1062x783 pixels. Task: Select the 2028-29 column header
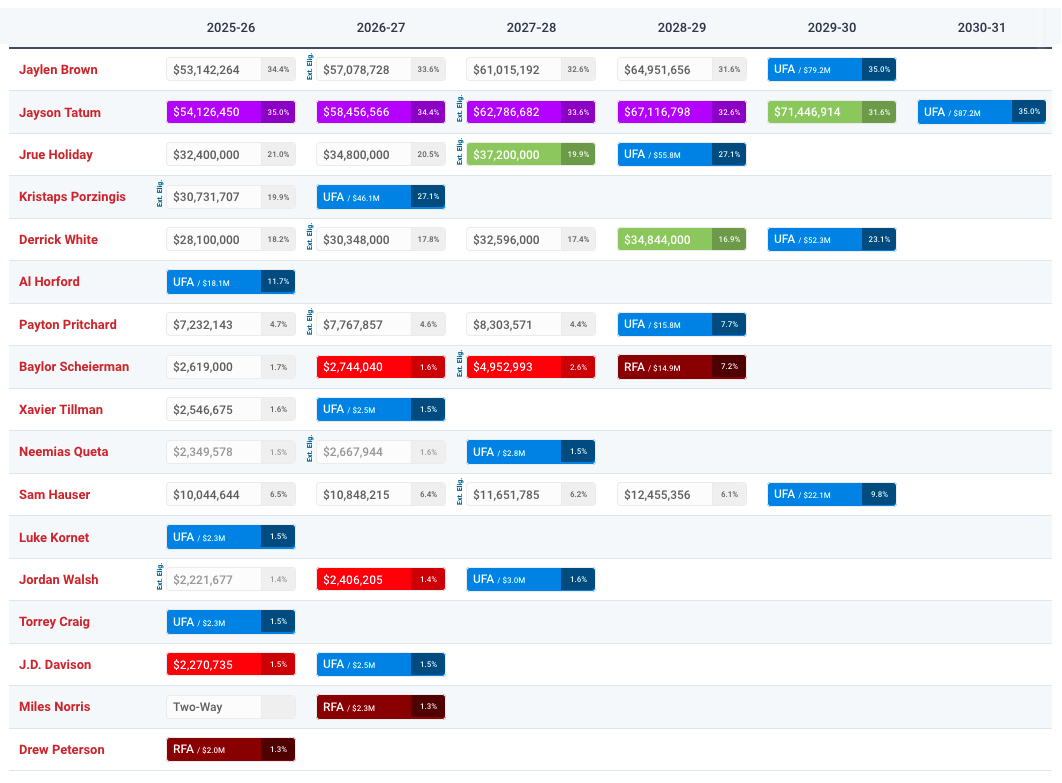pyautogui.click(x=681, y=27)
